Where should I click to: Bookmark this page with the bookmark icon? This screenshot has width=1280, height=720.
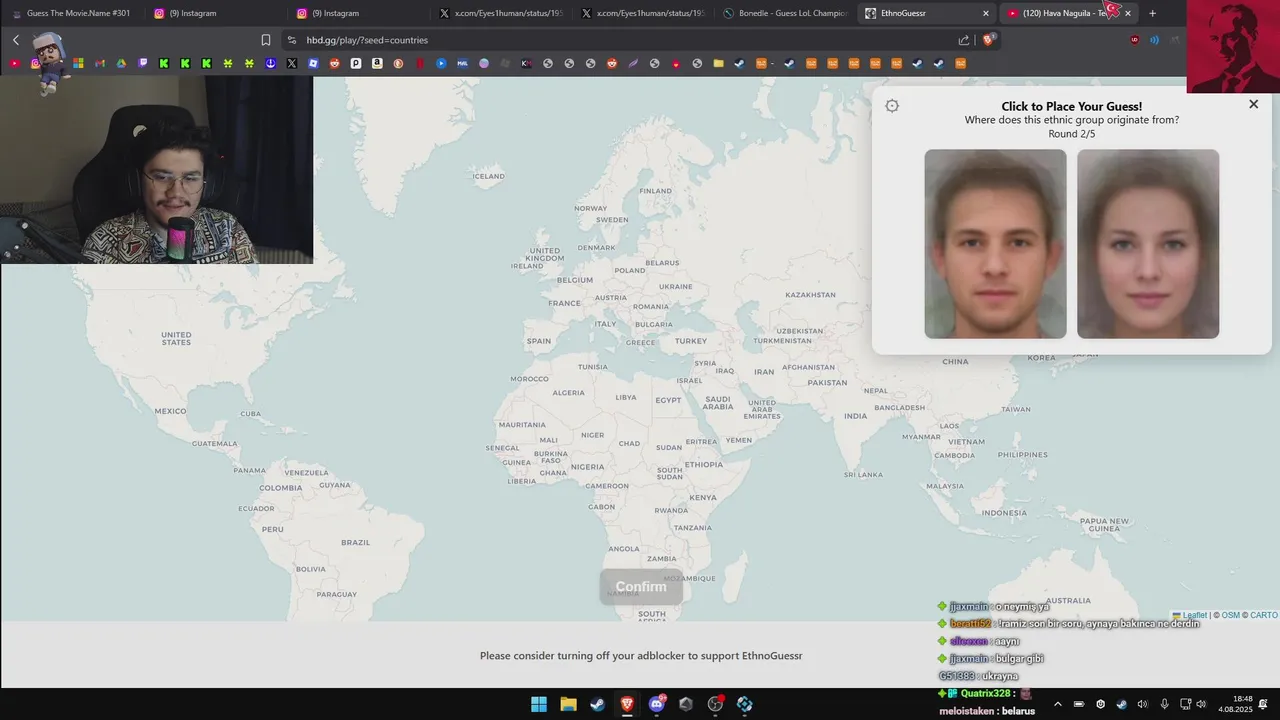tap(266, 40)
